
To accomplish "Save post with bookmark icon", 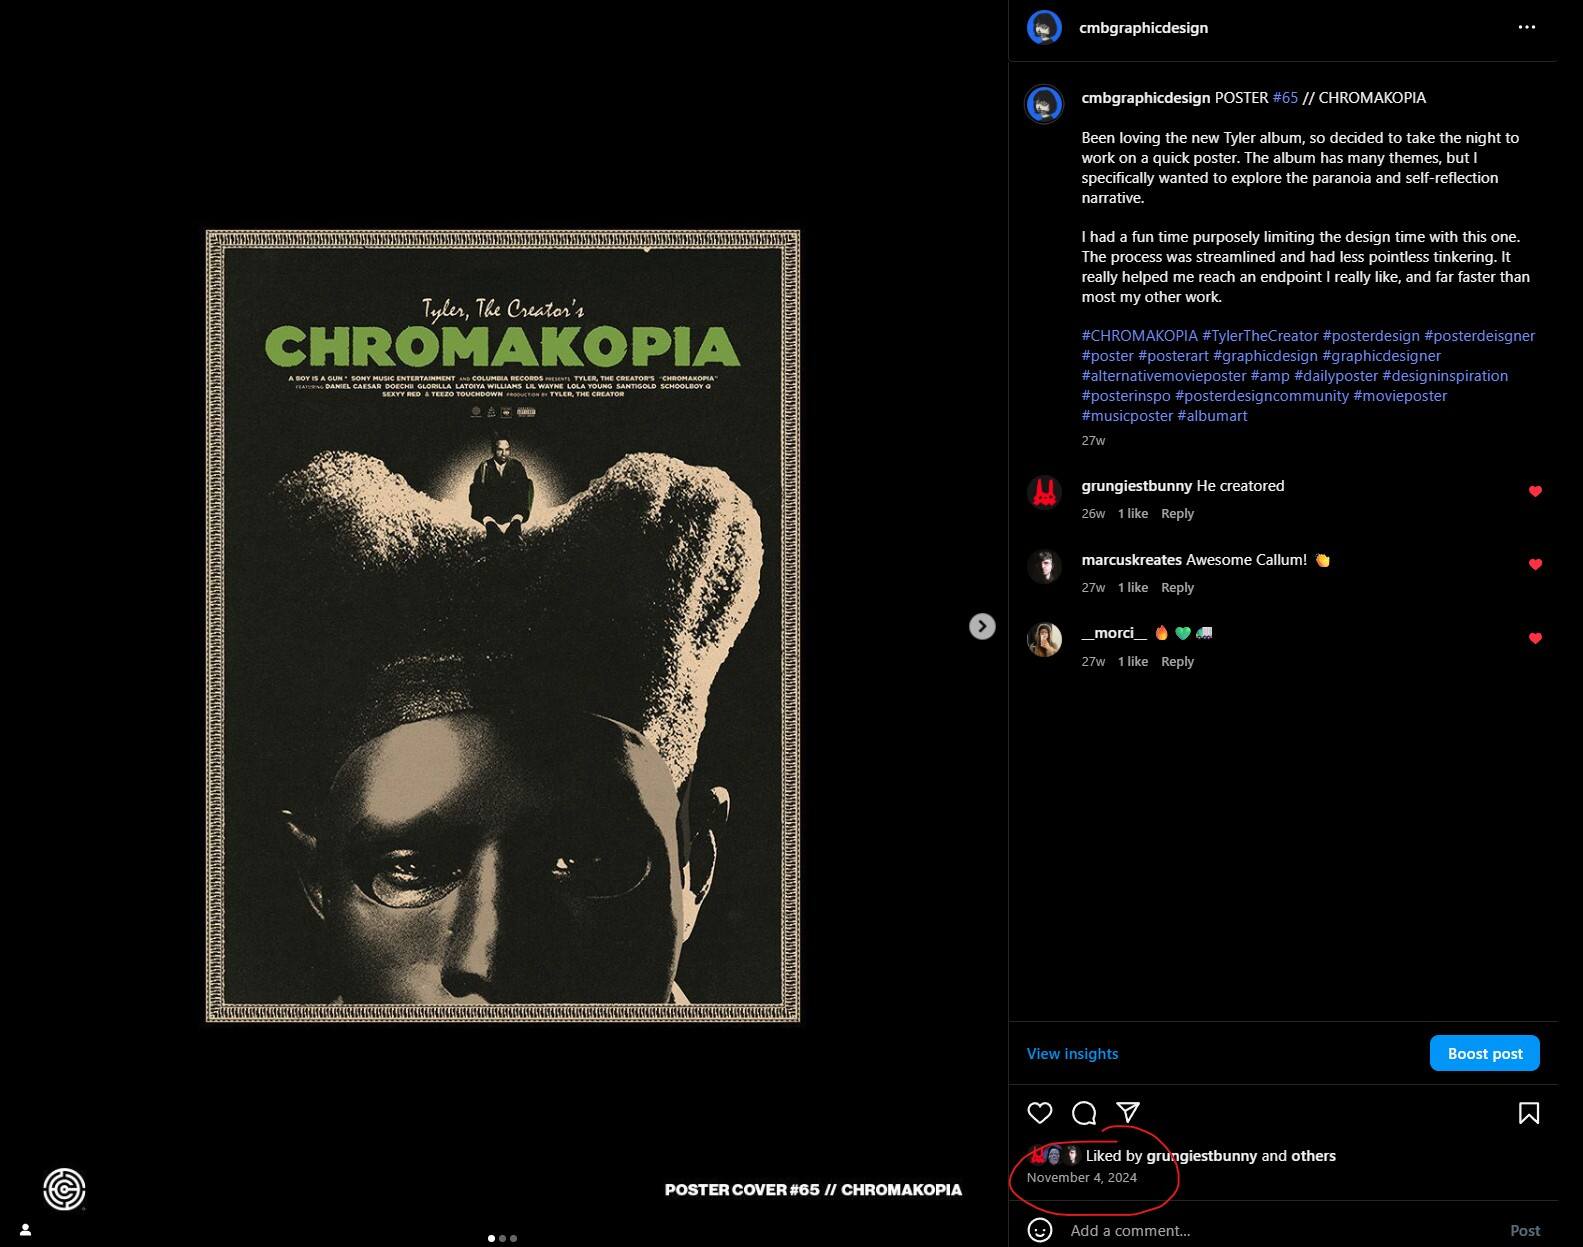I will (1529, 1113).
